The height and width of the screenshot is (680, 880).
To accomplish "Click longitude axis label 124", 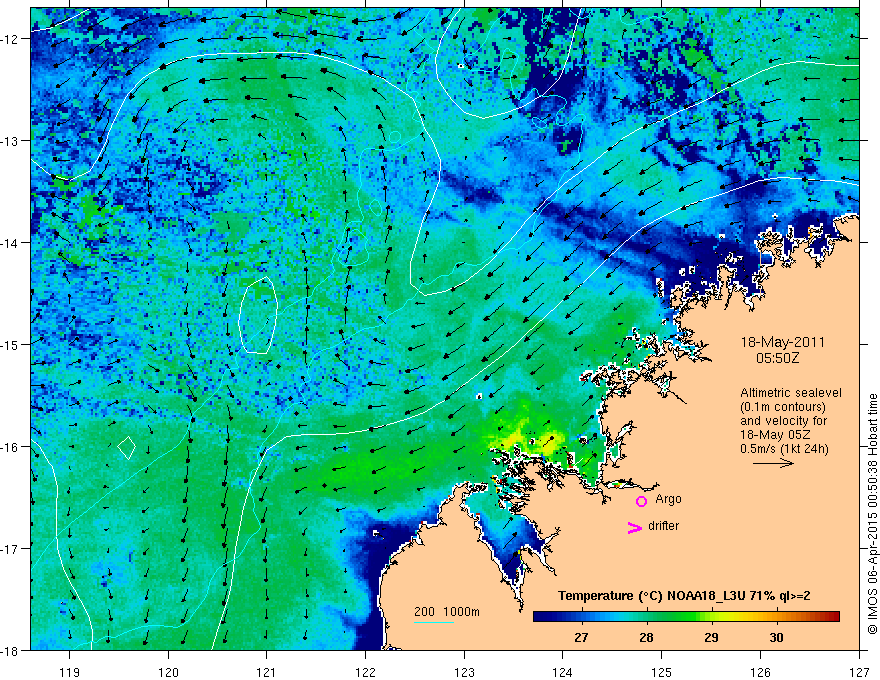I will pyautogui.click(x=563, y=672).
